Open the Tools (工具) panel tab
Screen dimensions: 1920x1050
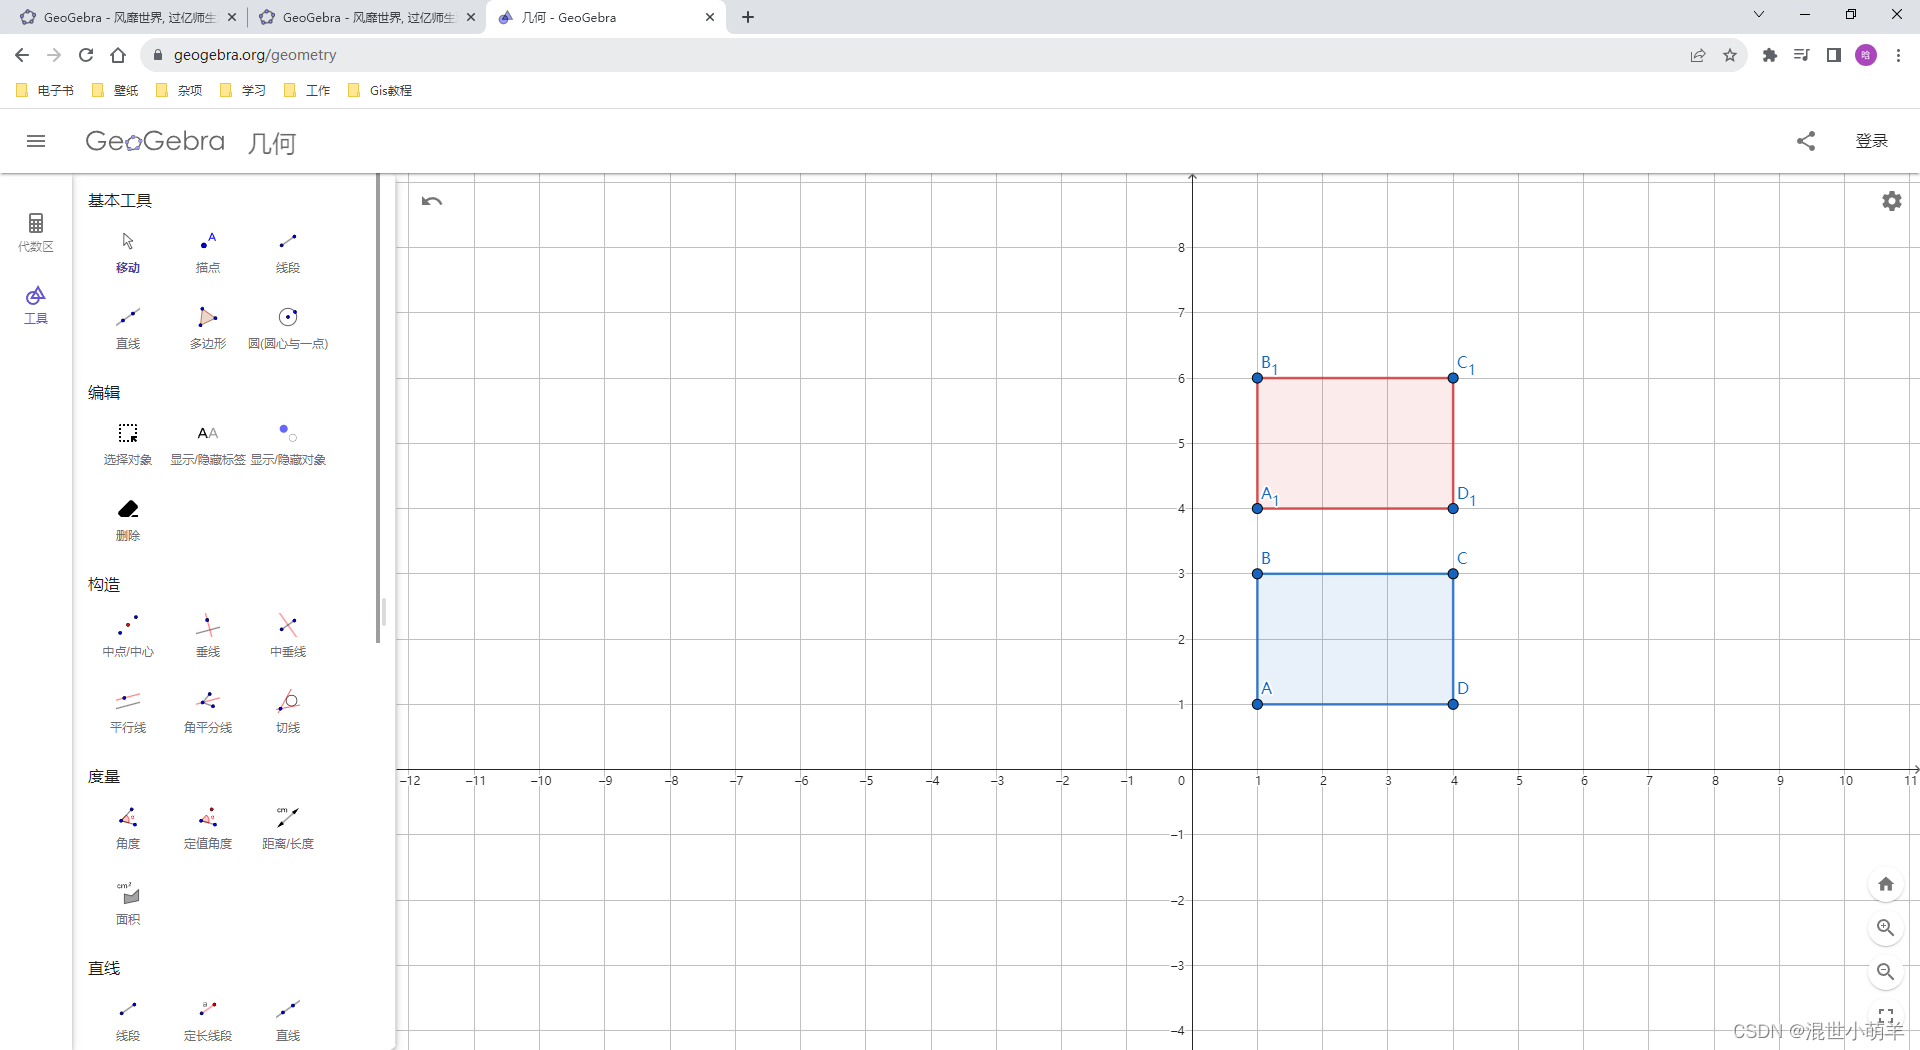[36, 305]
